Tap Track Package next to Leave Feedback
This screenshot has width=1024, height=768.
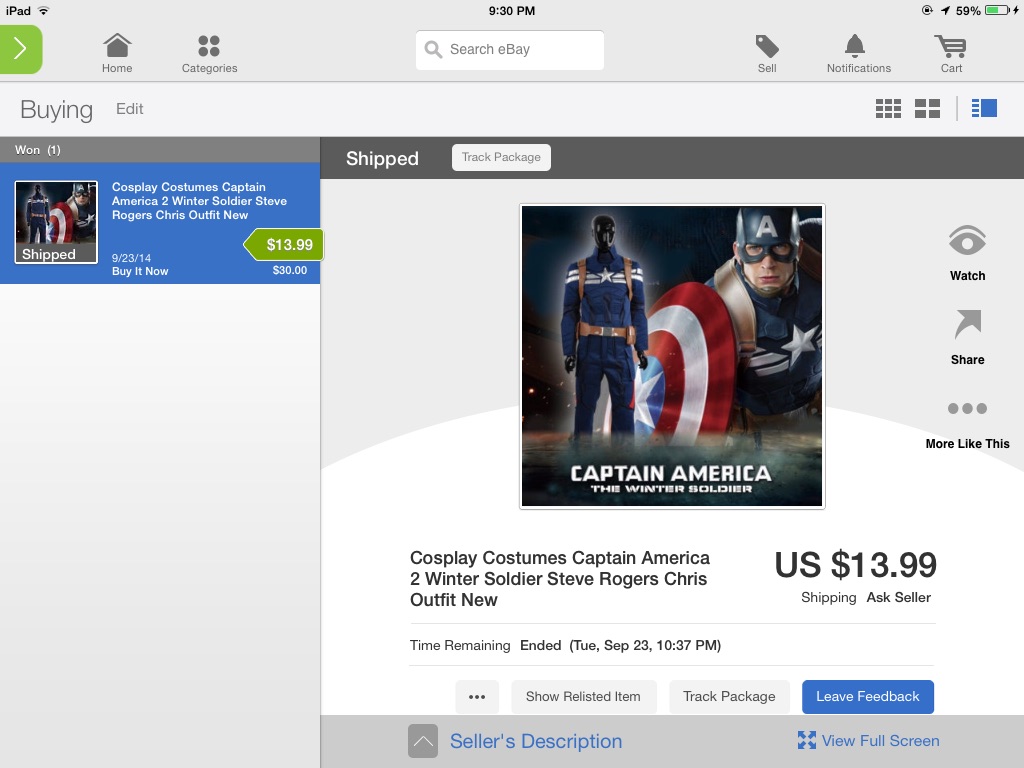[729, 697]
